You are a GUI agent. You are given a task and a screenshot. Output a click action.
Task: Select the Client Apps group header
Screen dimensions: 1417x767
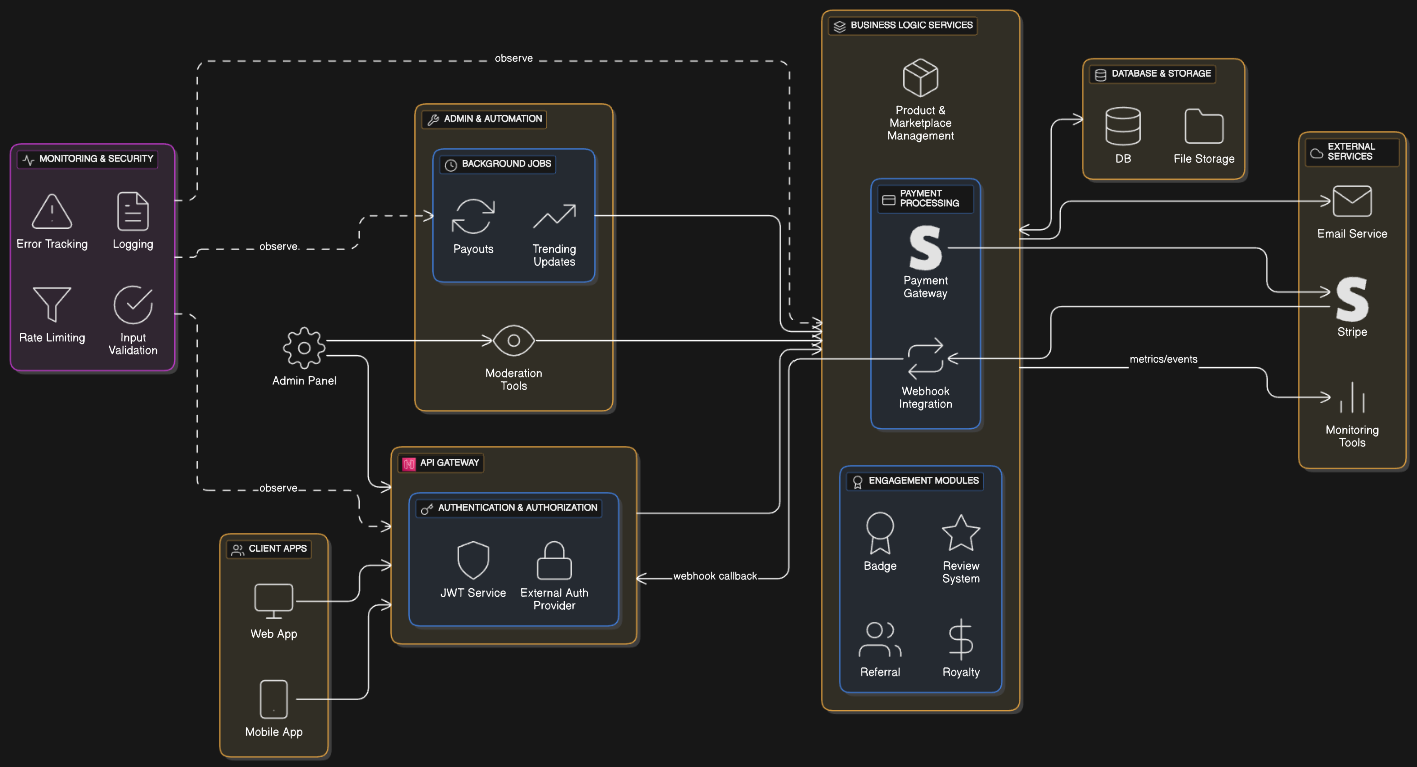click(x=269, y=549)
